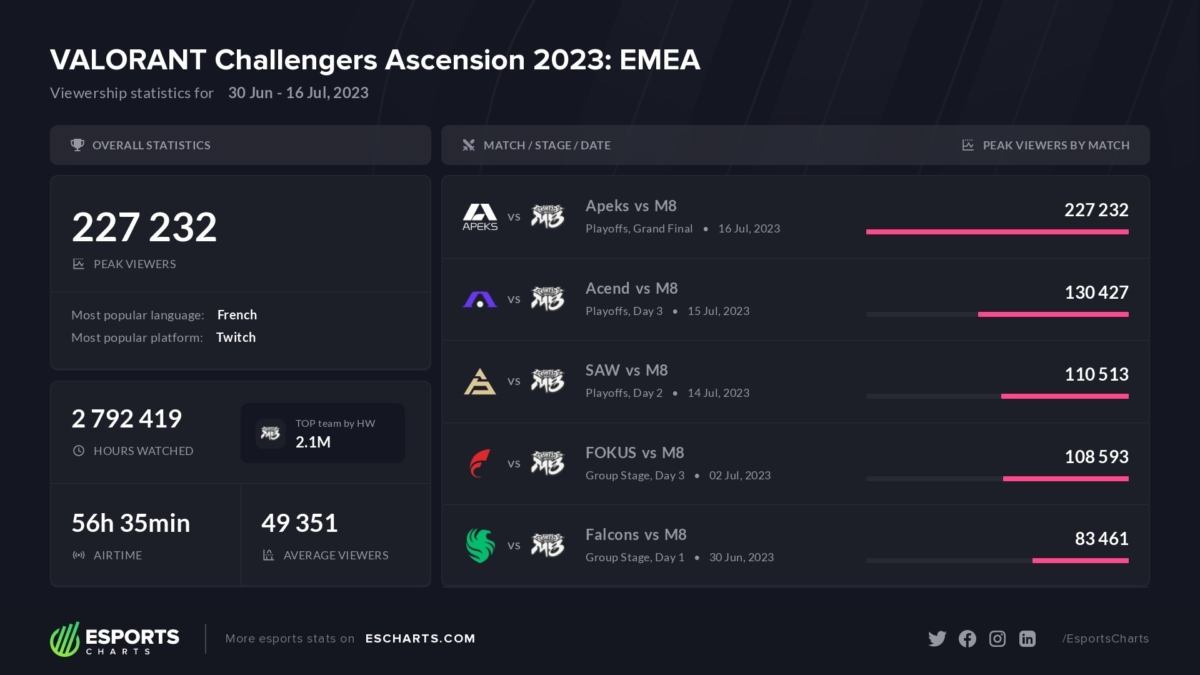
Task: Select the Match / Stage / Date header
Action: [x=546, y=145]
